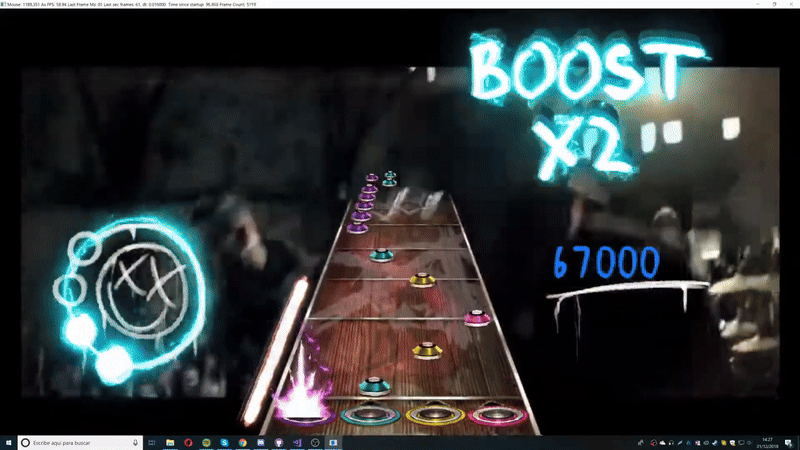The height and width of the screenshot is (450, 800).
Task: Click the glowing energy bar beside the highway
Action: 276,352
